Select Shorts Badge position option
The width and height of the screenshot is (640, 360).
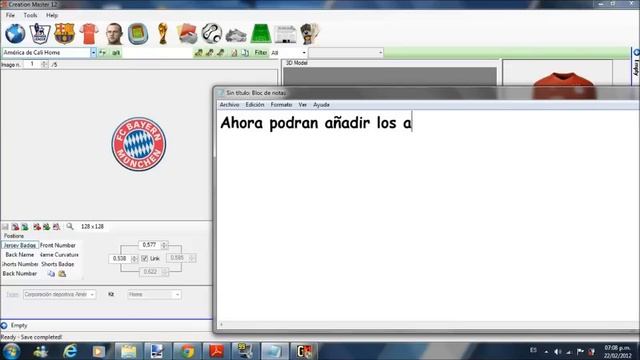[x=58, y=264]
